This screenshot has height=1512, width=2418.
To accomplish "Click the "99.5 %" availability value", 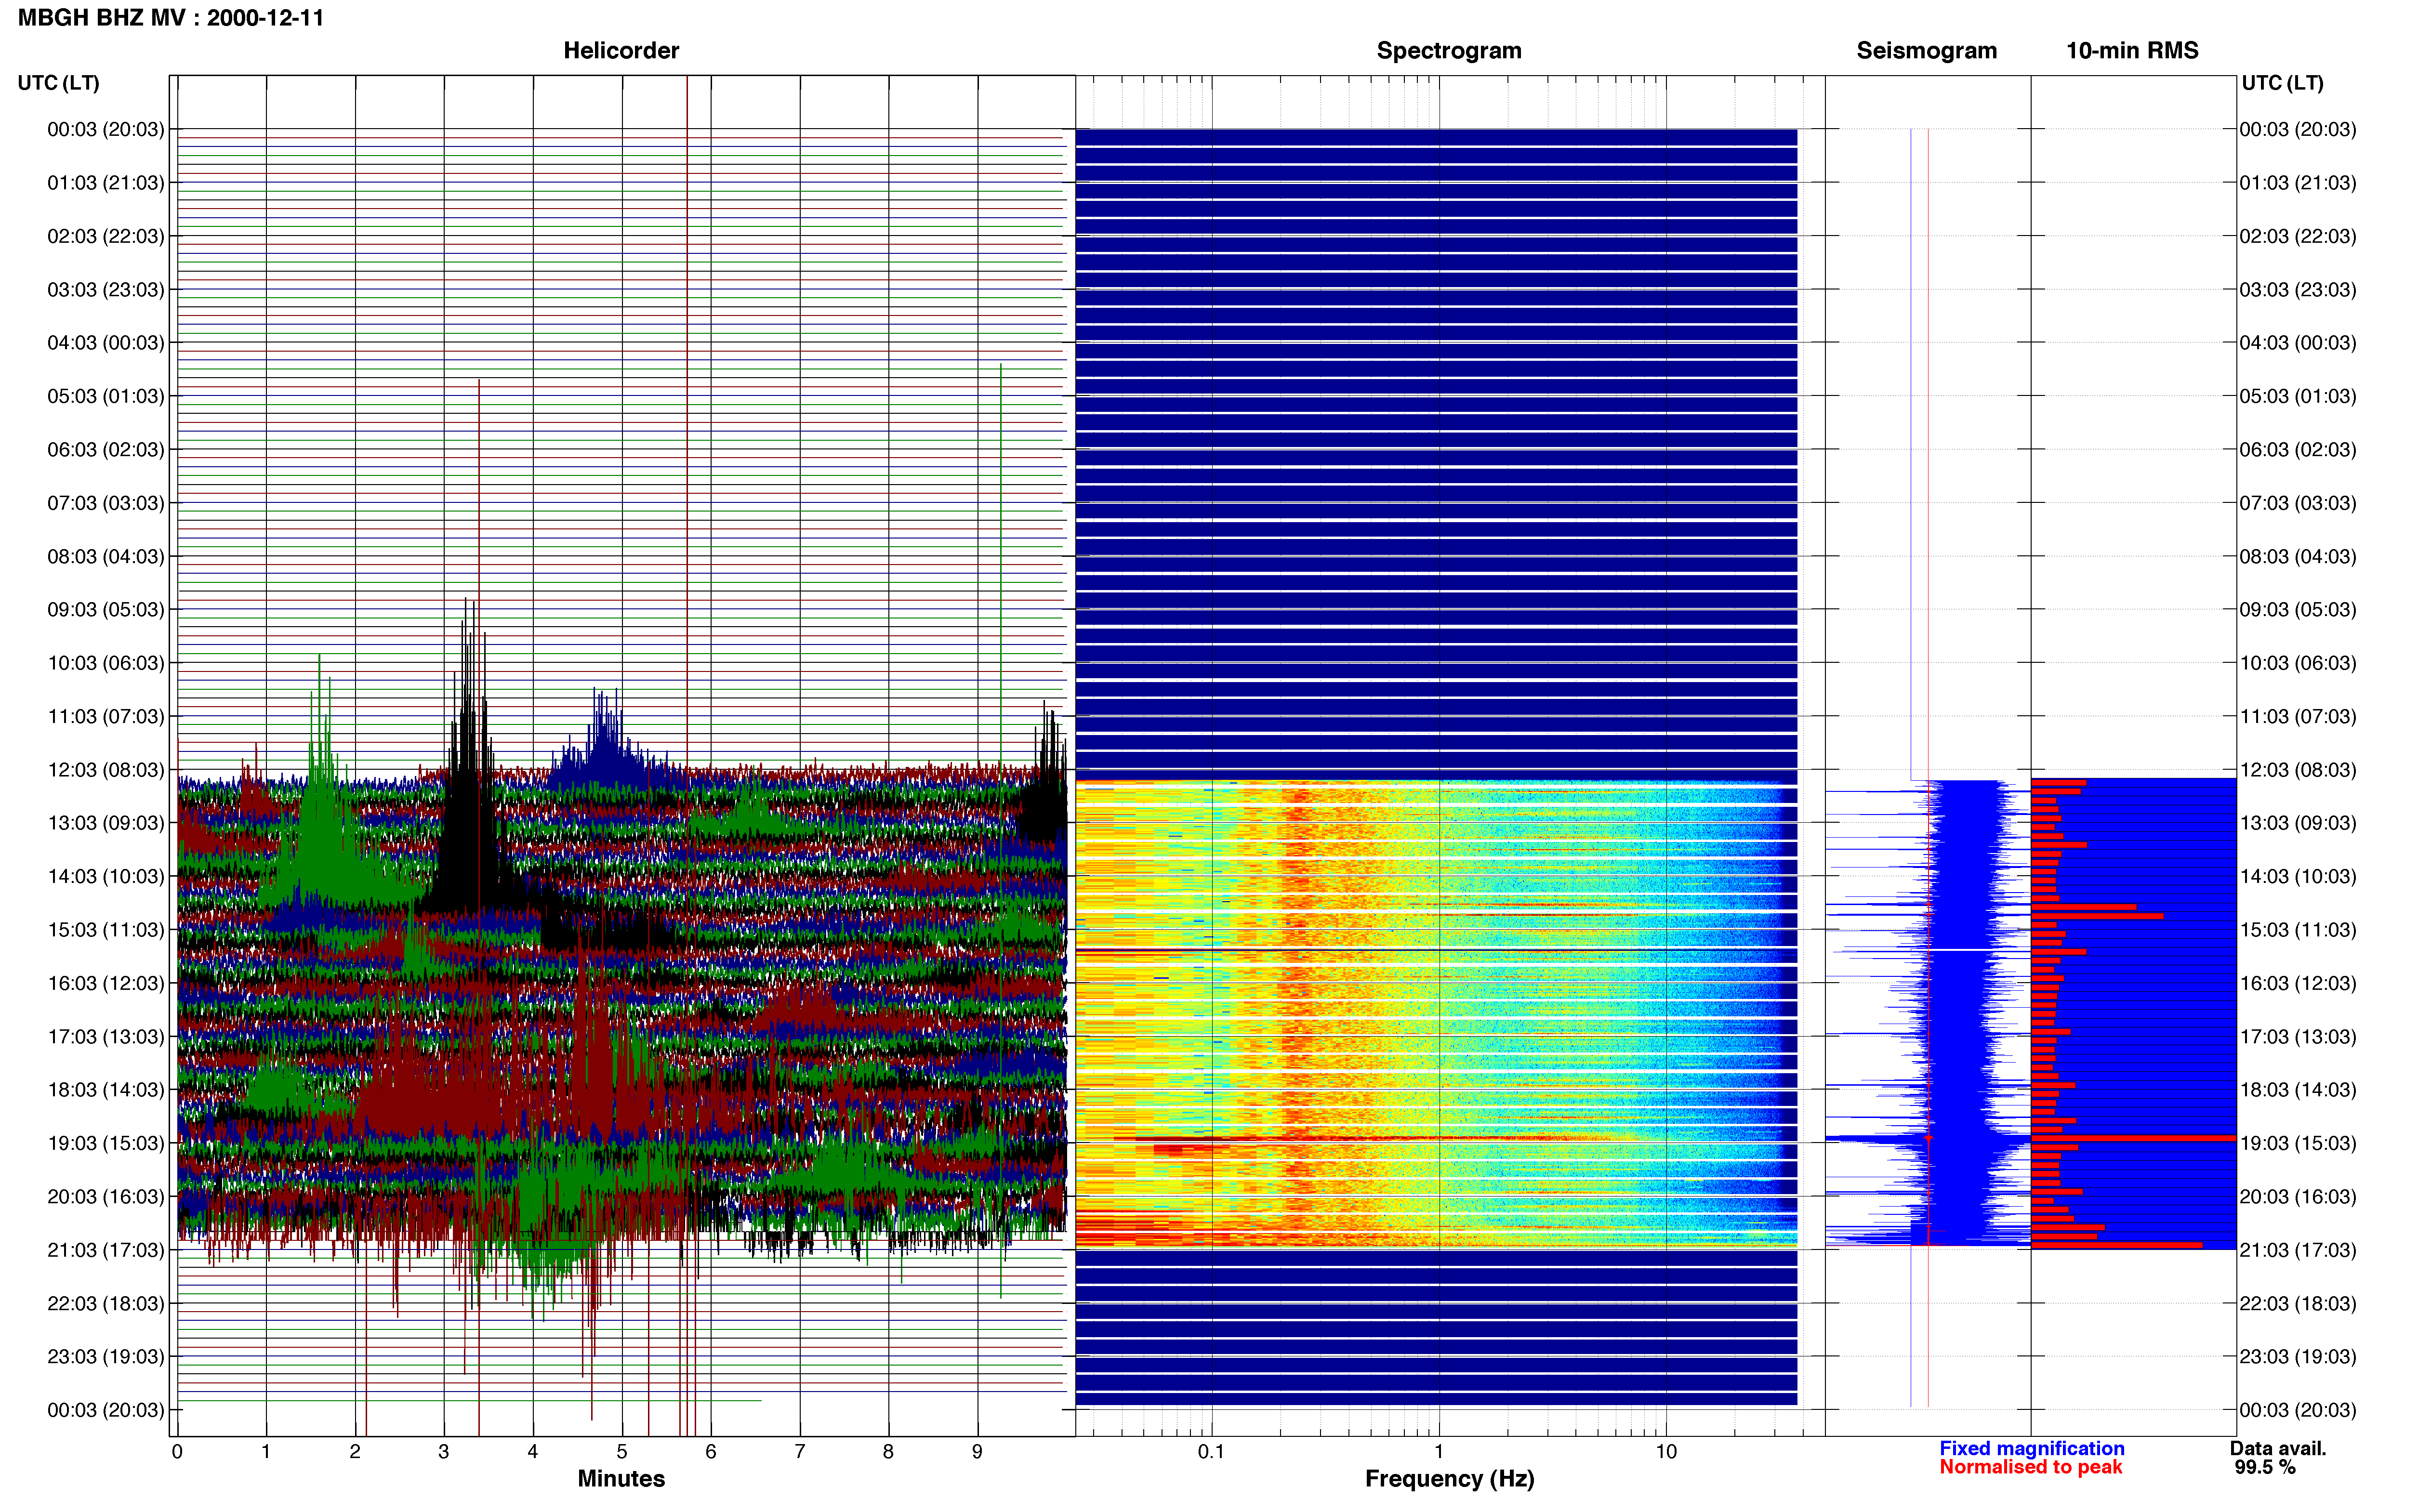I will click(x=2265, y=1467).
